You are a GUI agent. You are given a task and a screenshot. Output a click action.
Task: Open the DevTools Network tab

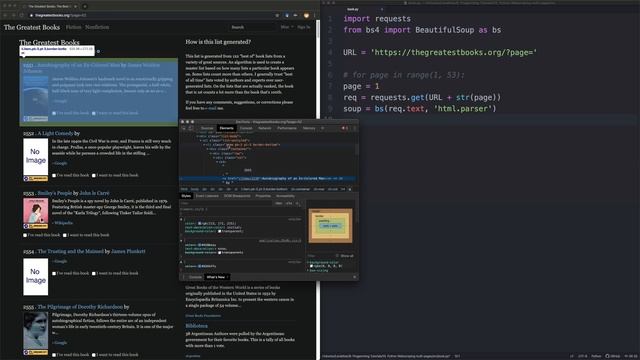tap(264, 128)
